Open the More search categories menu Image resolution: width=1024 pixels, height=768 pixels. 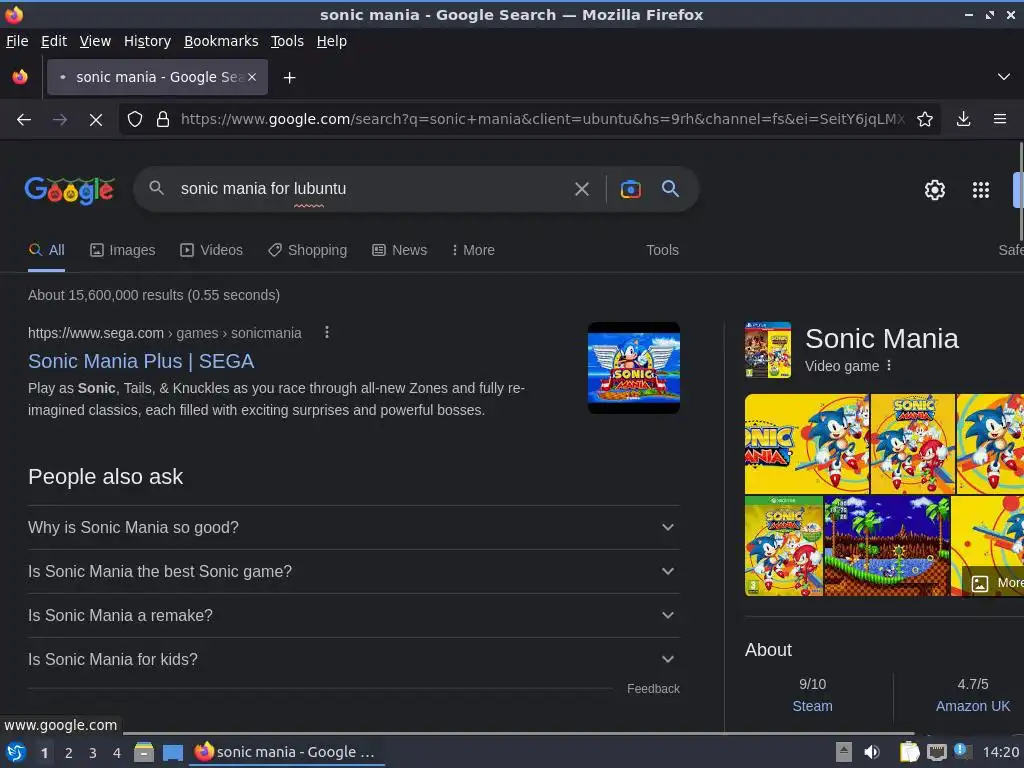click(473, 250)
